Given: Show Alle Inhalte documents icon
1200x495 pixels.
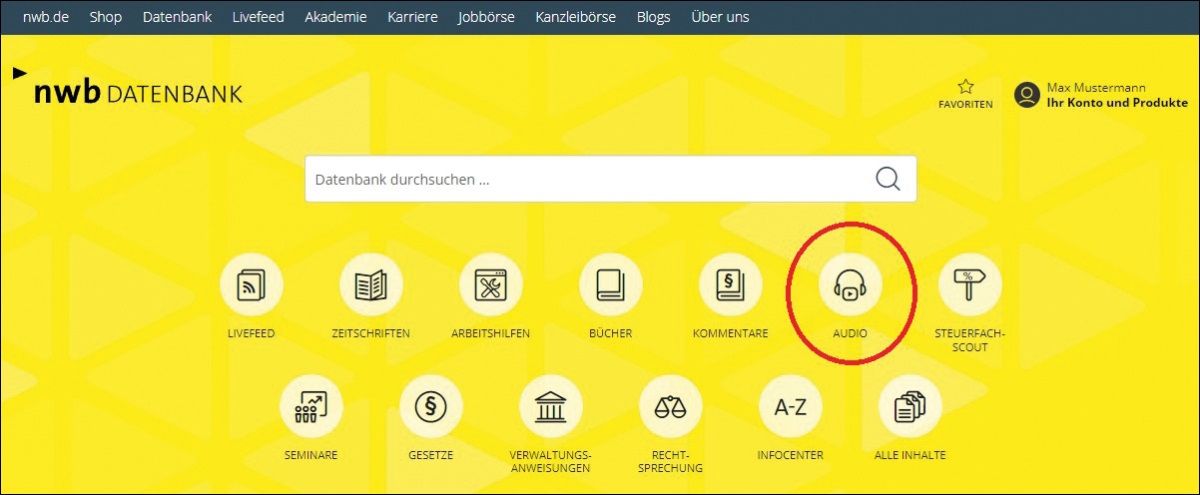Looking at the screenshot, I should 909,407.
